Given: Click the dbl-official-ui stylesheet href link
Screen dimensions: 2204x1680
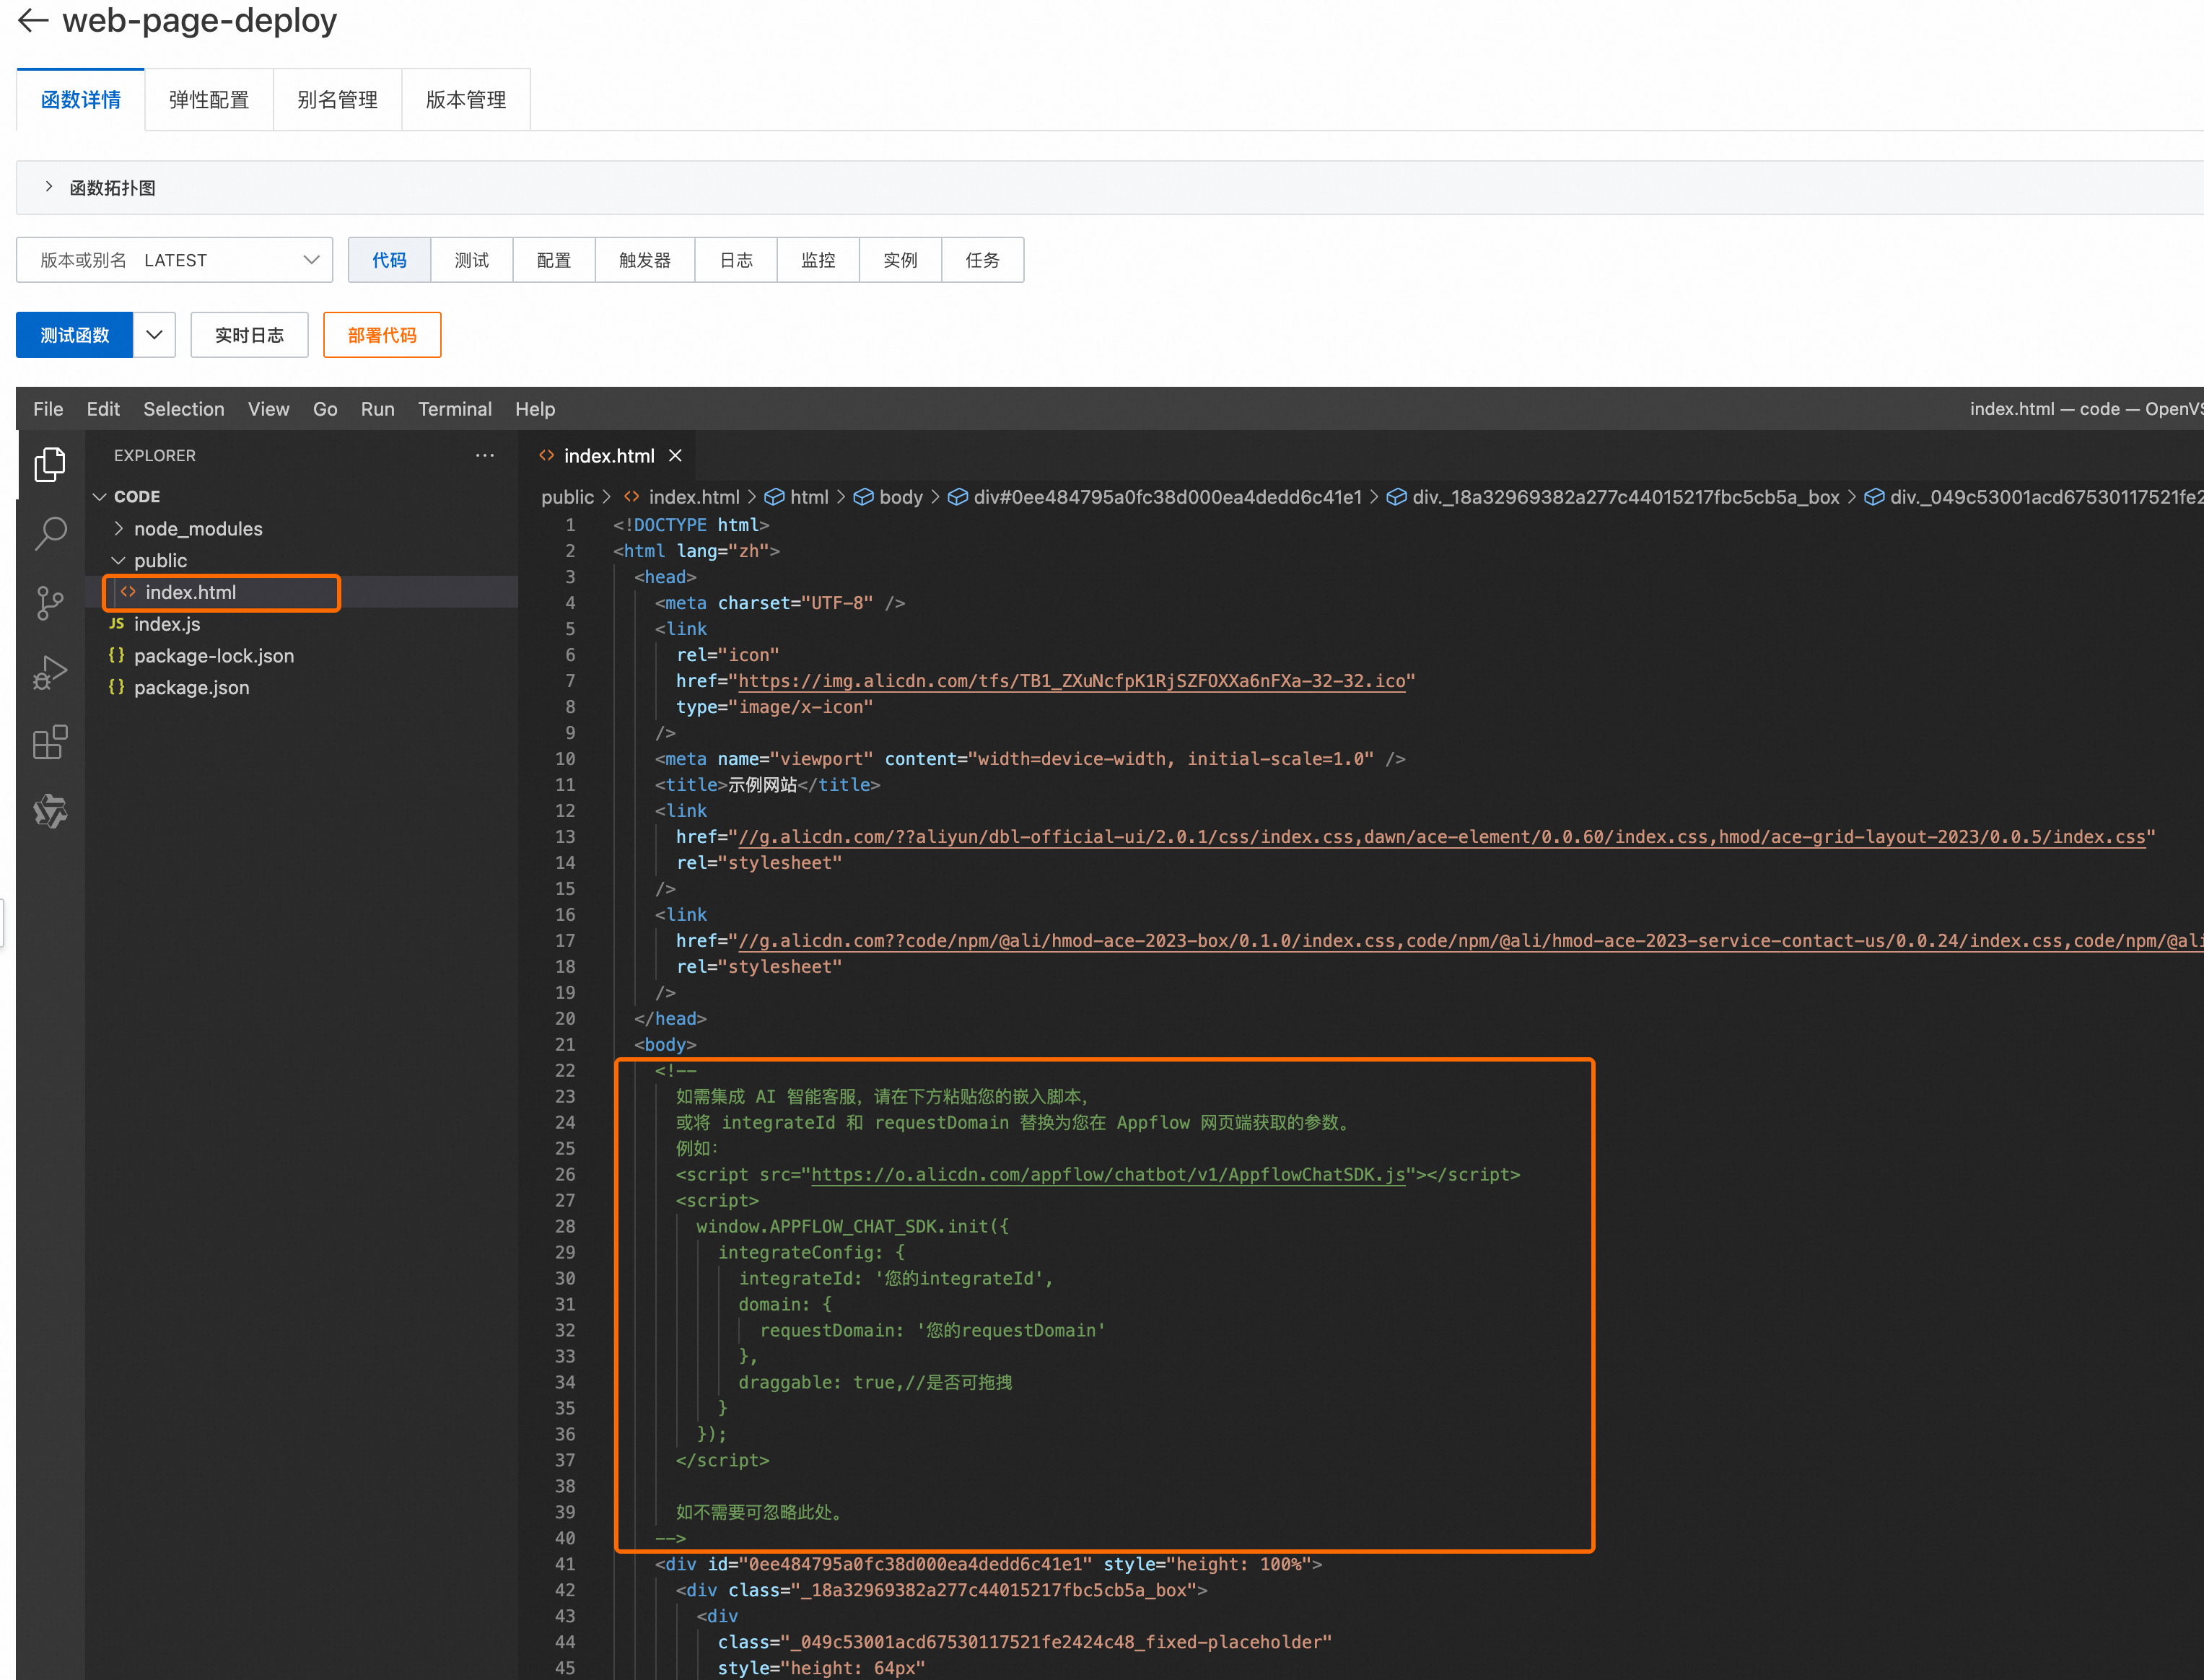Looking at the screenshot, I should coord(1441,837).
